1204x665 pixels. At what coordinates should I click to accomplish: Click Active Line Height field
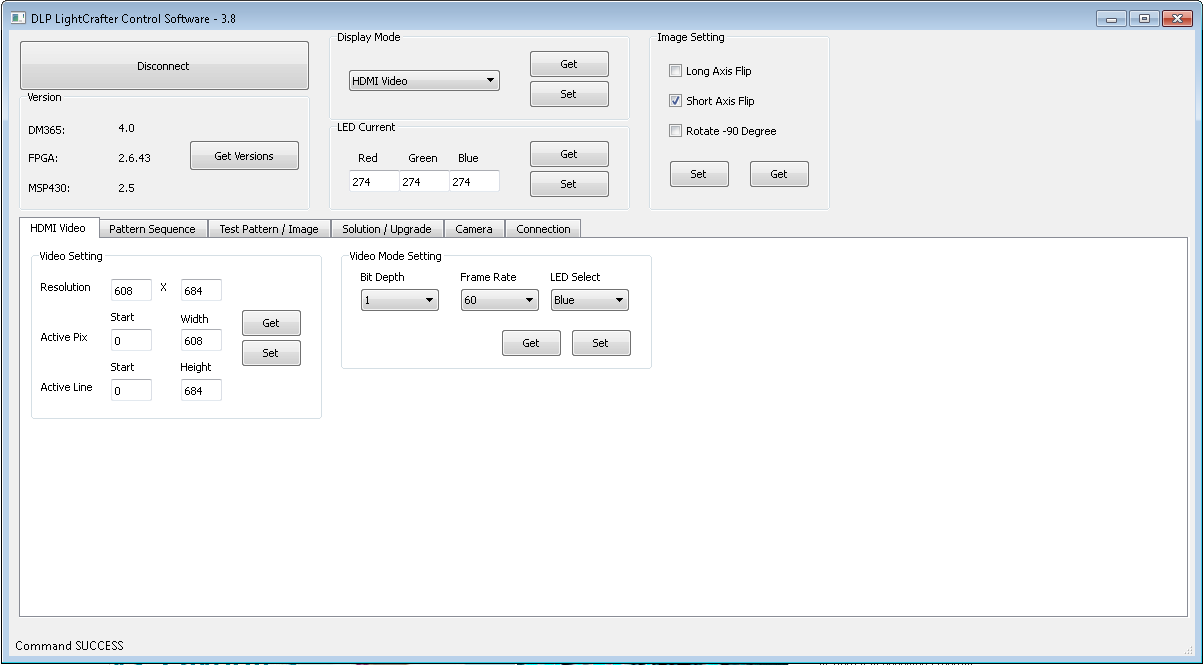pos(201,390)
